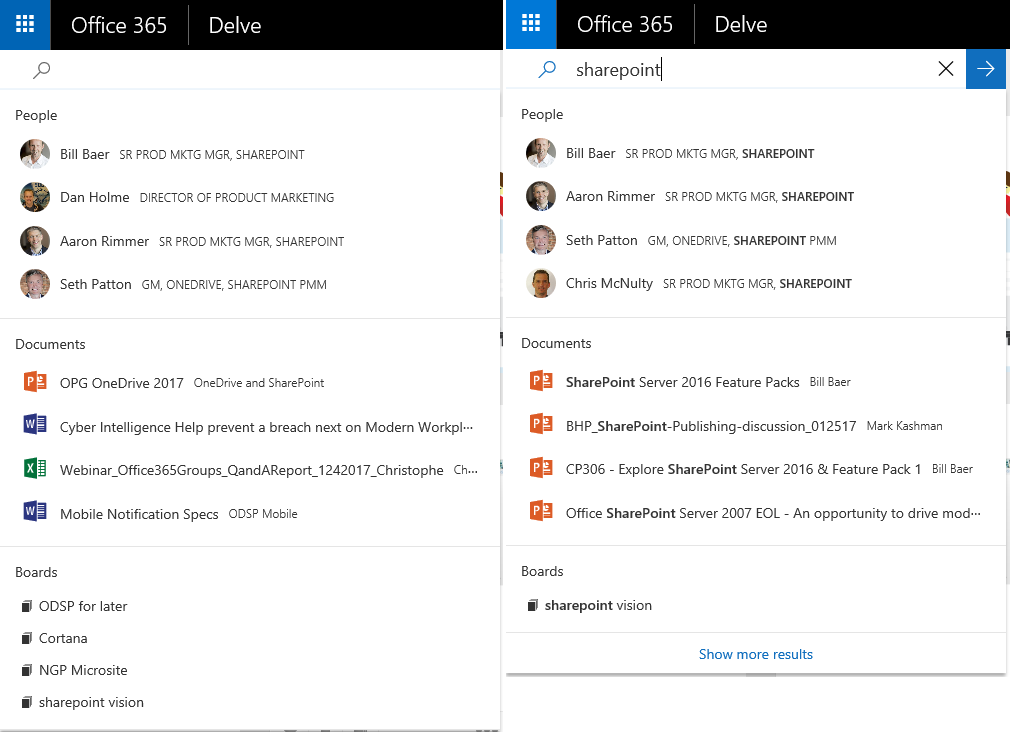The width and height of the screenshot is (1012, 732).
Task: Open 'BHP_SharePoint-Publishing-discussion_012517' result
Action: point(711,426)
